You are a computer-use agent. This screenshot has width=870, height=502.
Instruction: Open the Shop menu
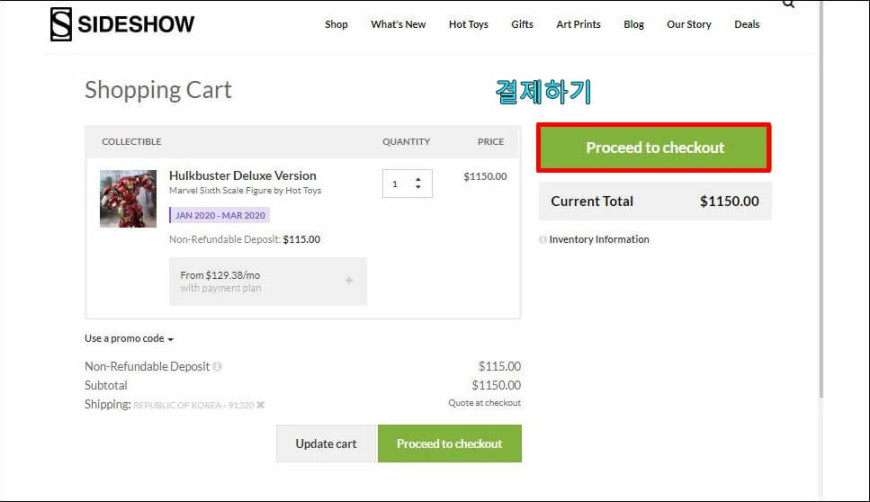336,24
